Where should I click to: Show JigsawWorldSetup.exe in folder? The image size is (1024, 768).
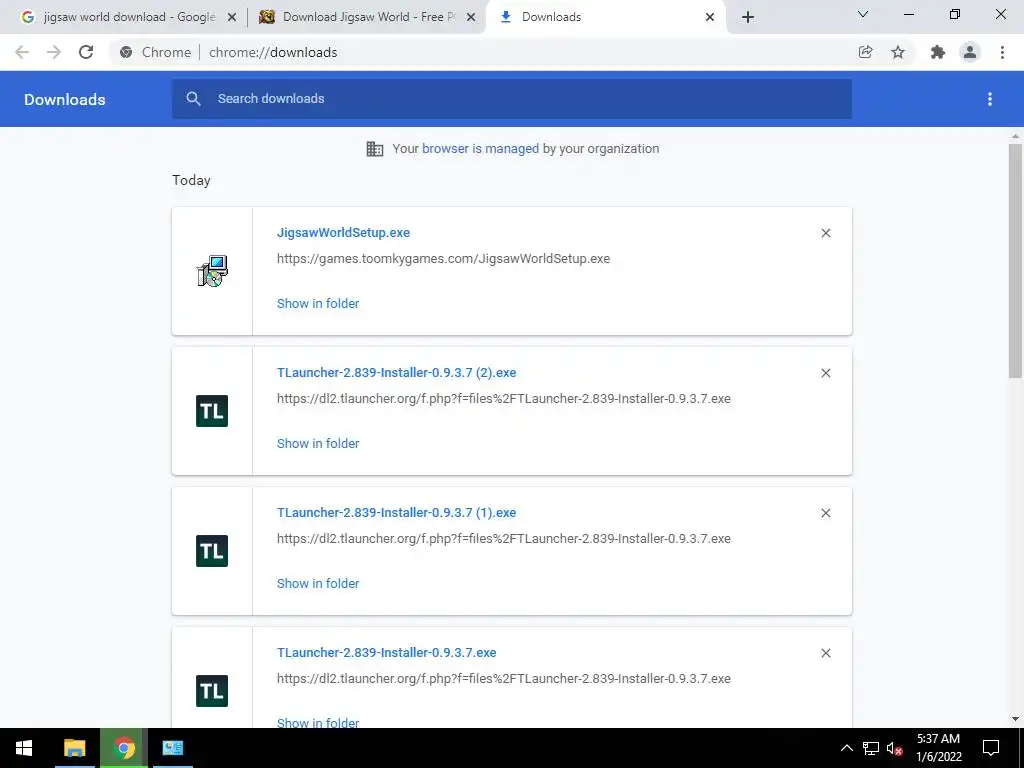(318, 303)
